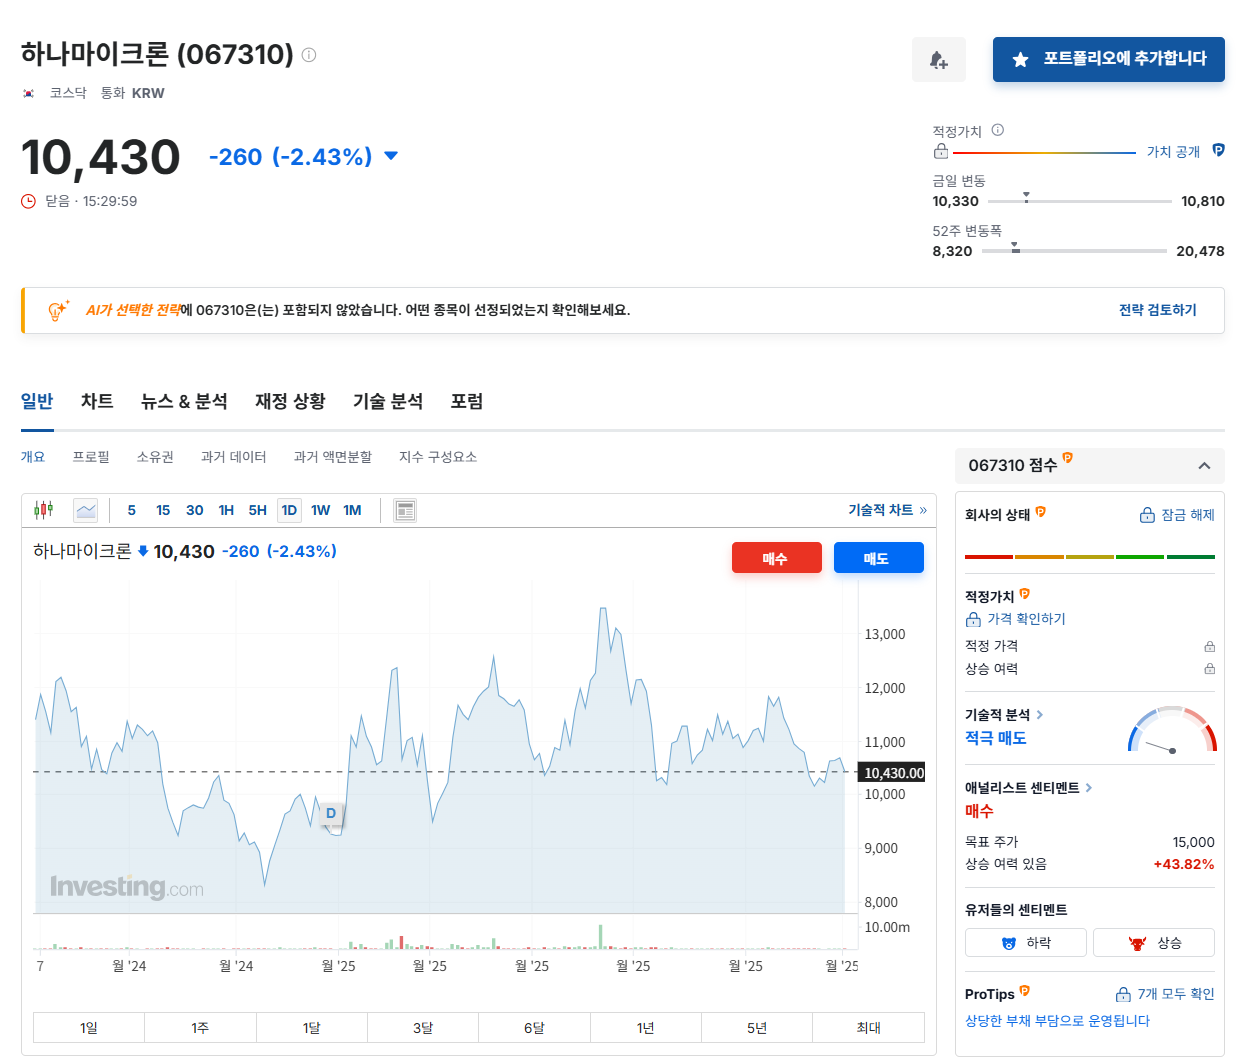Select 최대 time range

pyautogui.click(x=869, y=1028)
